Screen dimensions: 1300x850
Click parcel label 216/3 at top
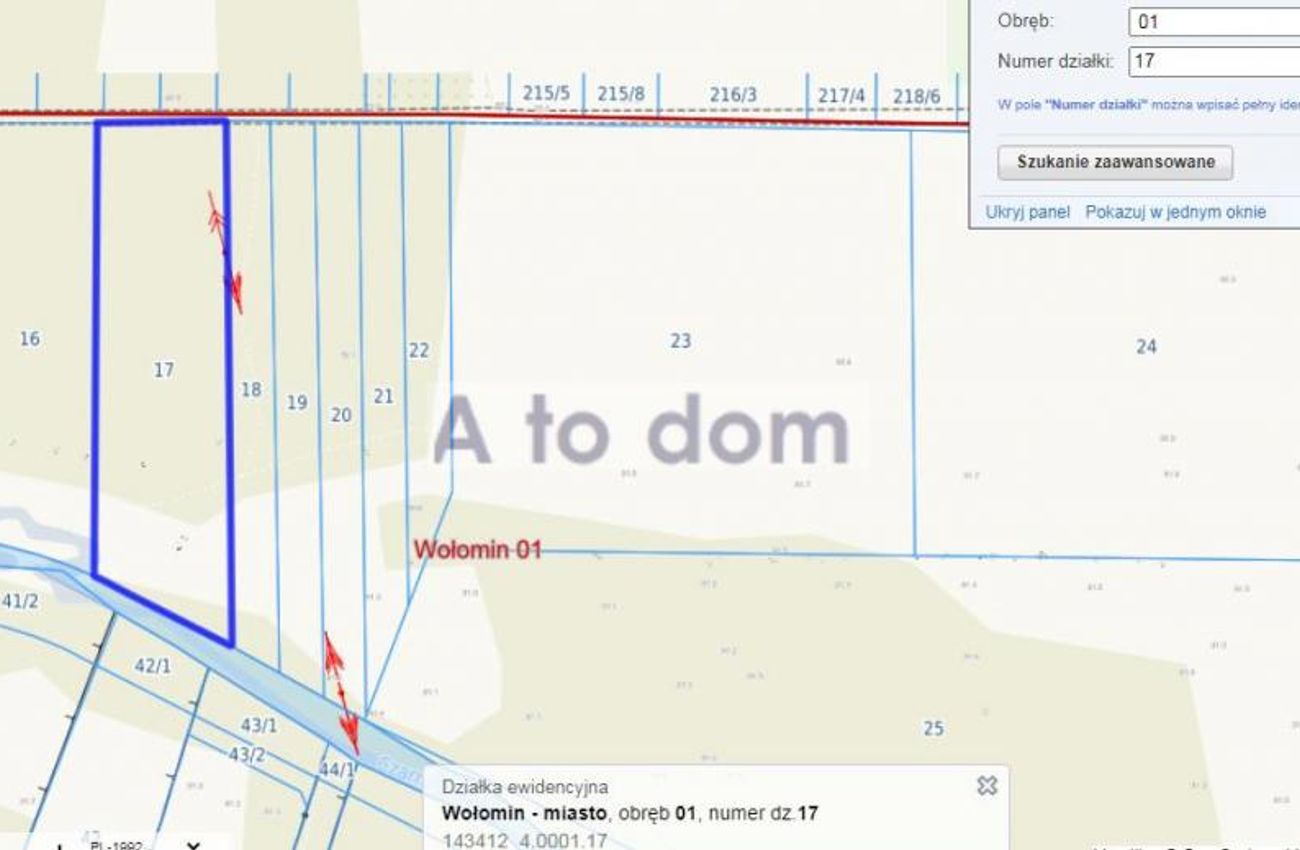click(733, 95)
